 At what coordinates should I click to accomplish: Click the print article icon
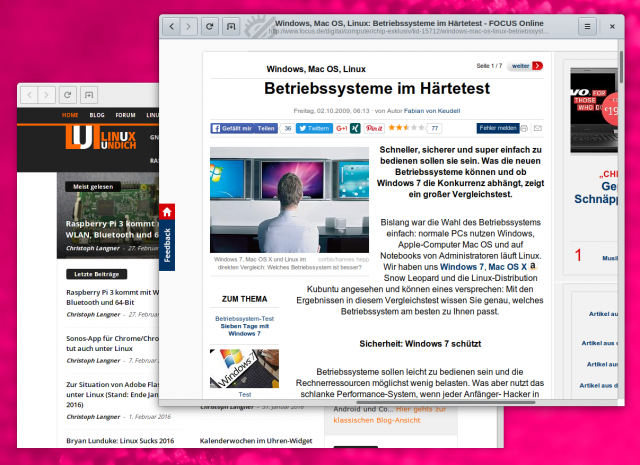(x=524, y=128)
